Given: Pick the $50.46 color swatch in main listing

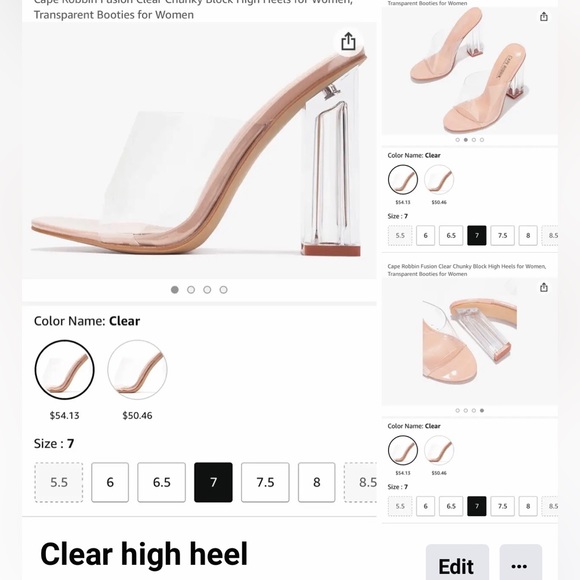Looking at the screenshot, I should point(137,370).
